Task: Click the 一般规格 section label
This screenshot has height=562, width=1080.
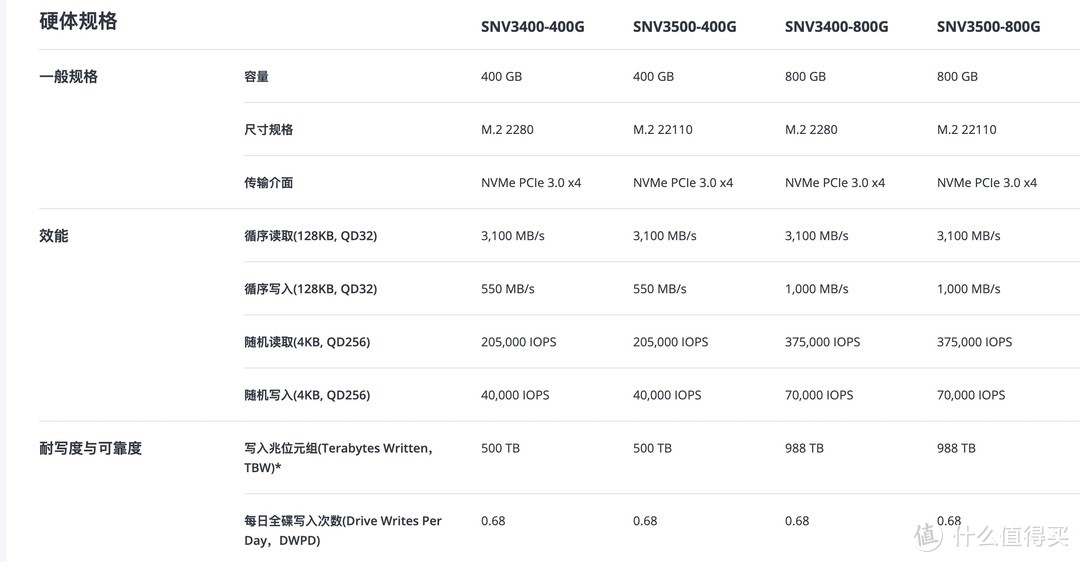Action: (x=68, y=76)
